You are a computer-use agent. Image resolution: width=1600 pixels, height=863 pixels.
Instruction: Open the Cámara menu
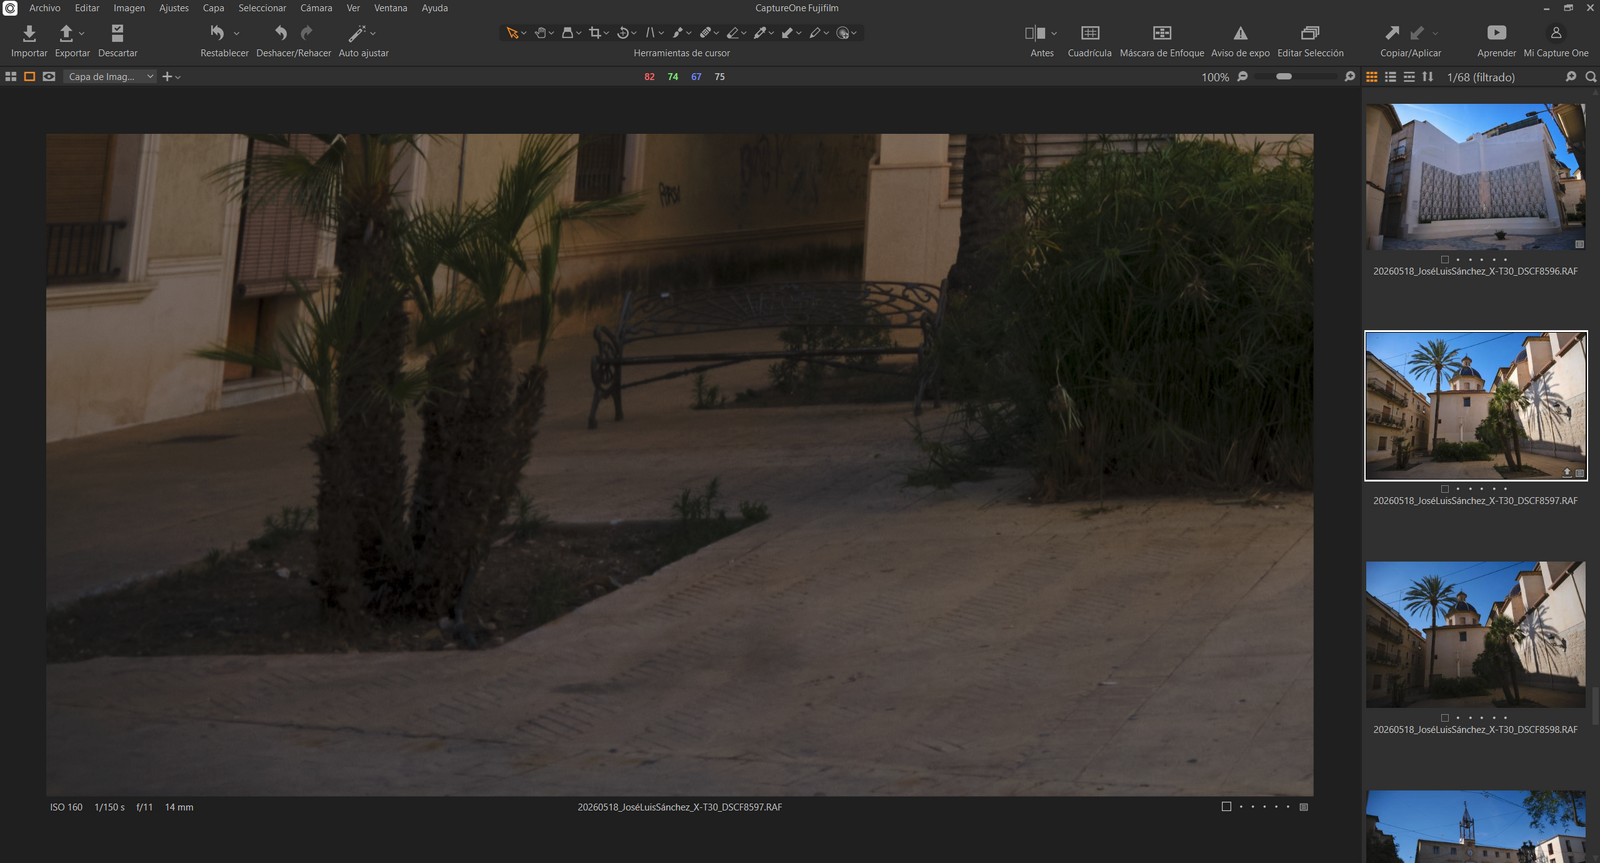pos(316,8)
